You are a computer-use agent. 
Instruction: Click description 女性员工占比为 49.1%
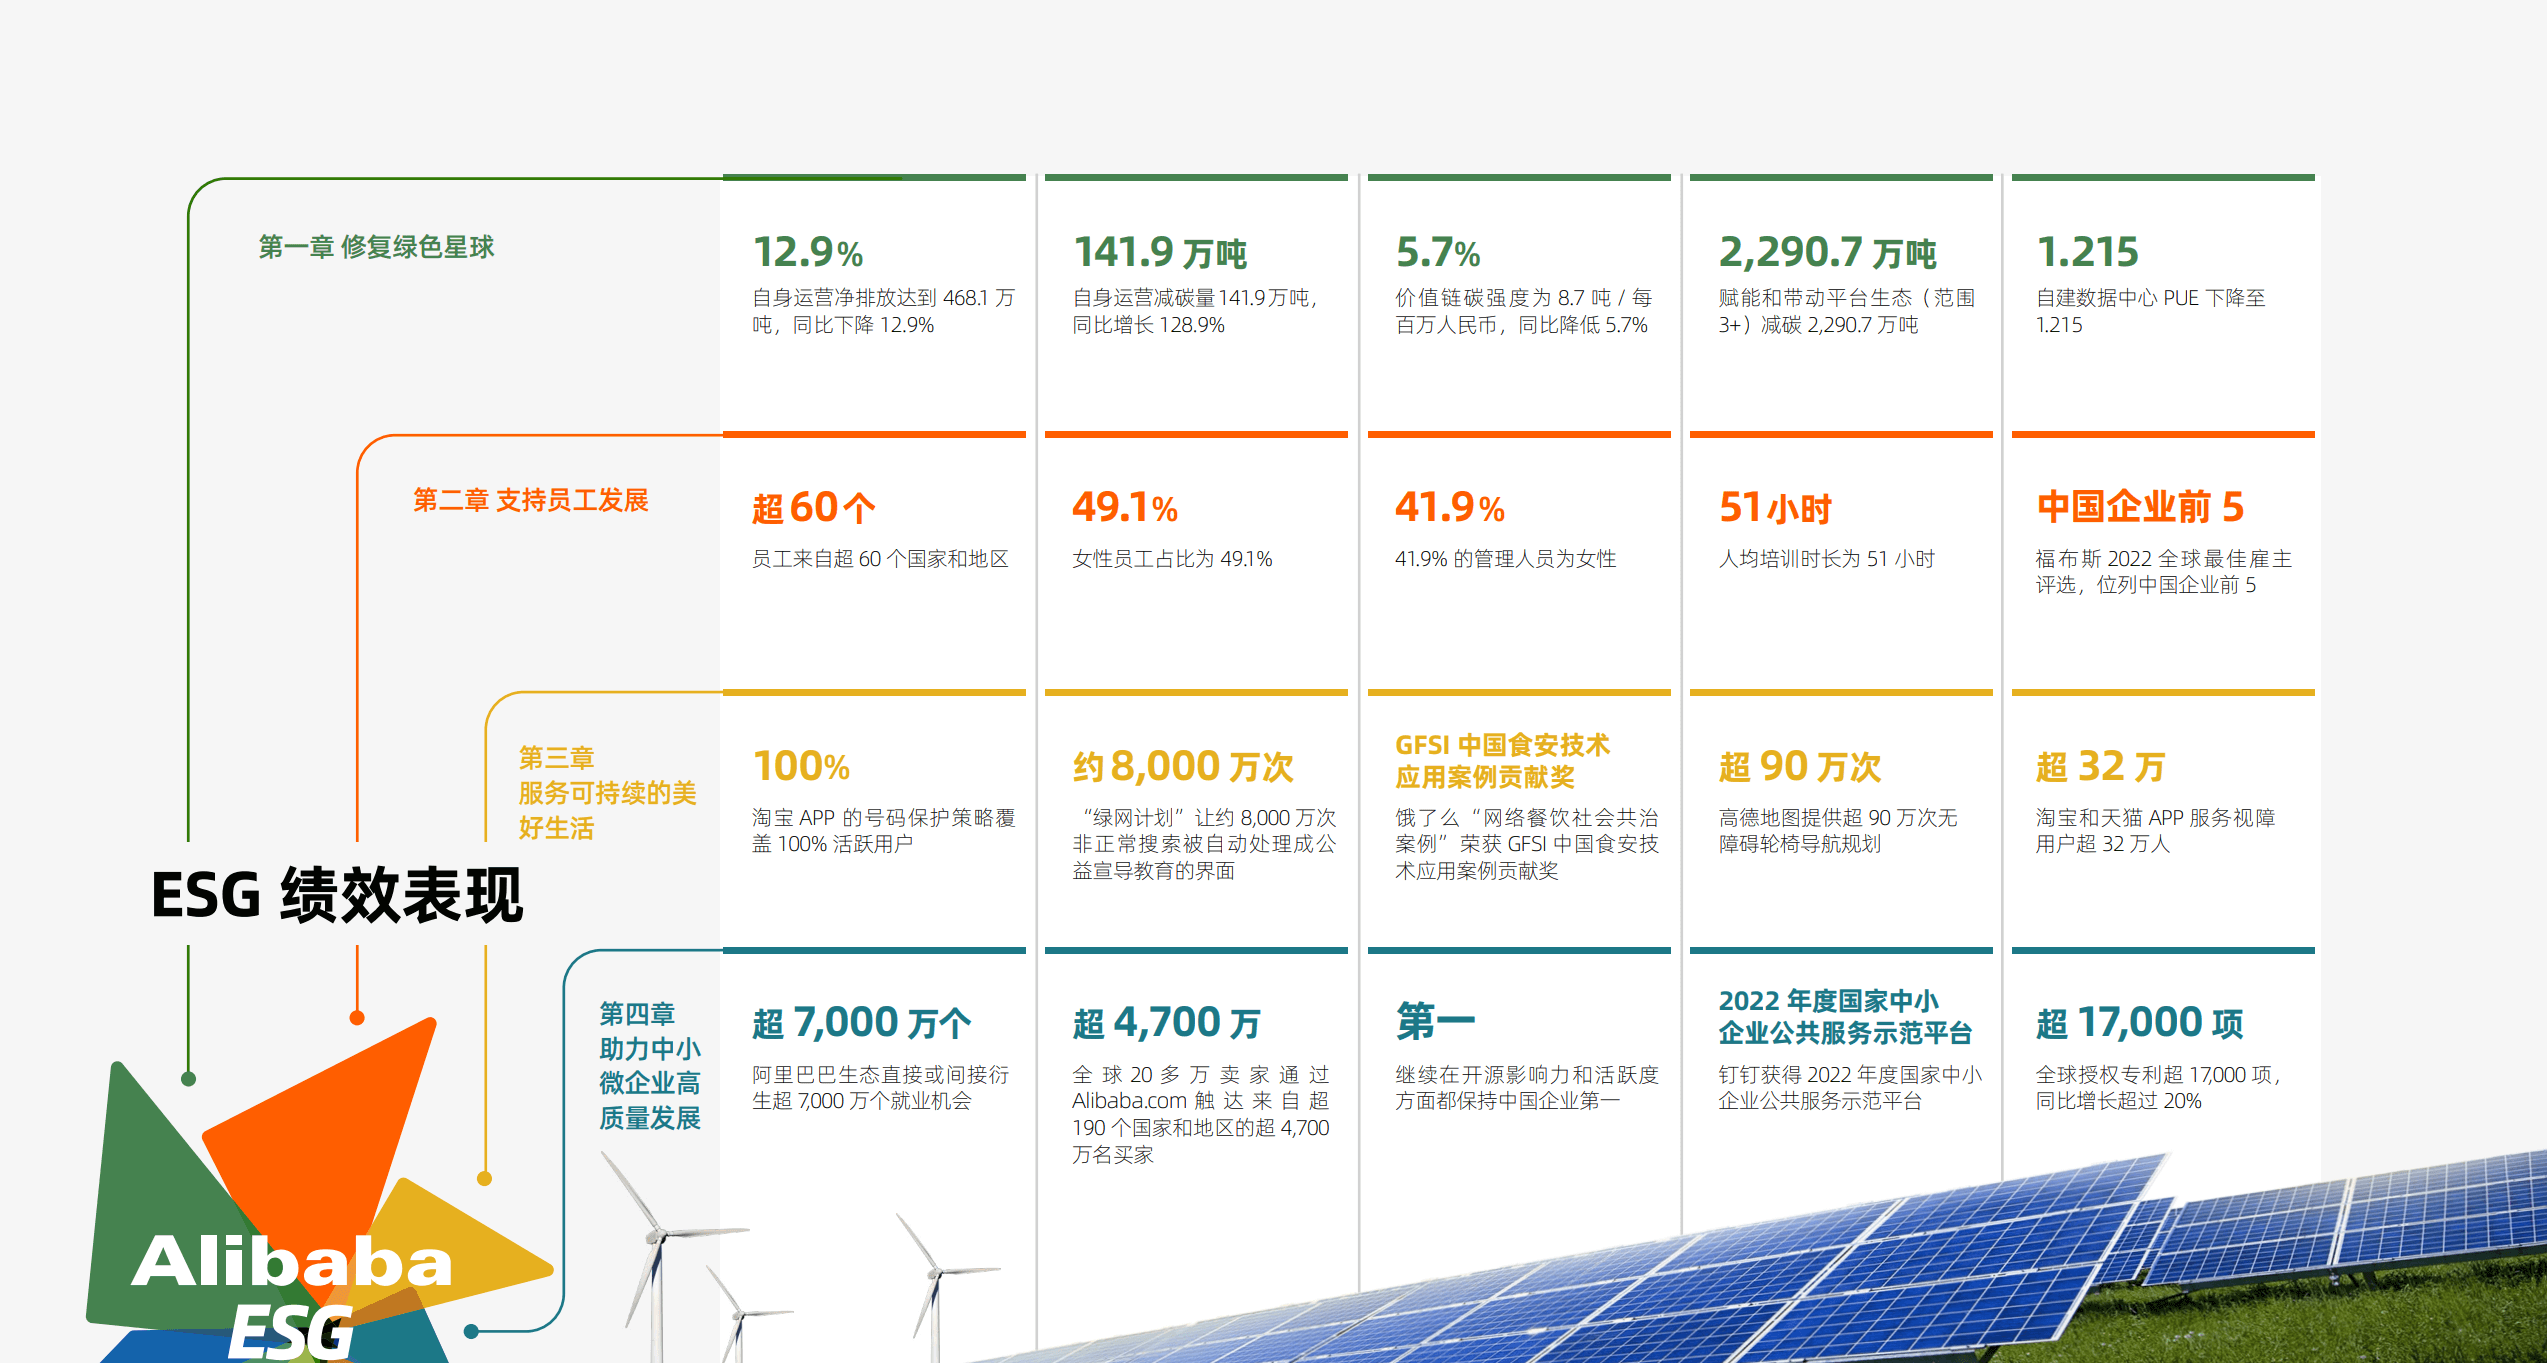pyautogui.click(x=1172, y=559)
